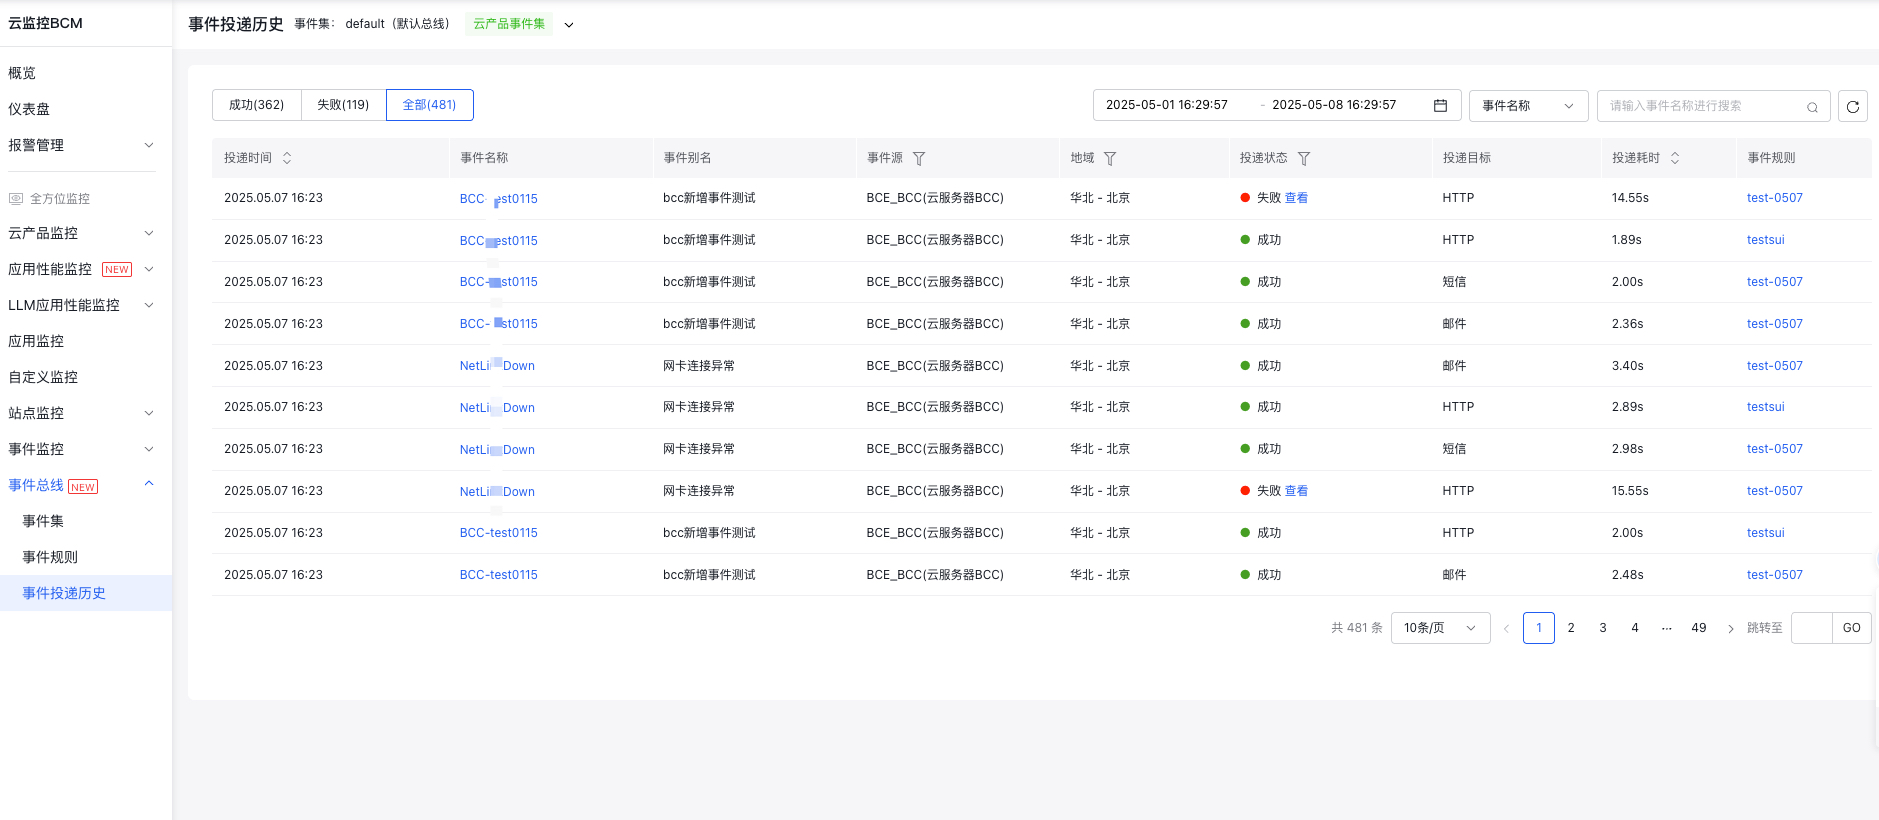Open 概览 in the sidebar

coord(22,73)
